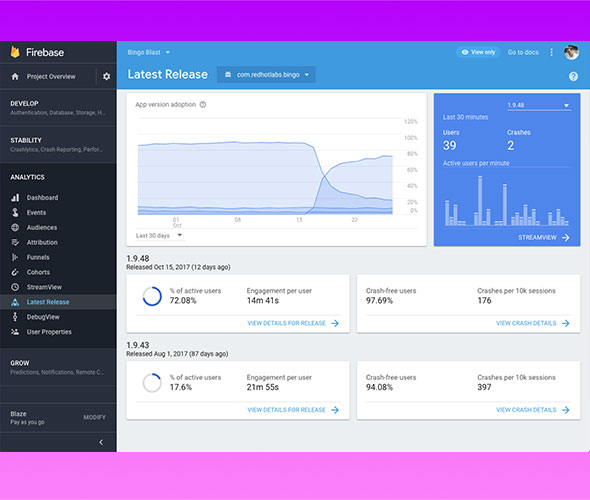
Task: Click the Attribution sidebar icon
Action: point(15,242)
